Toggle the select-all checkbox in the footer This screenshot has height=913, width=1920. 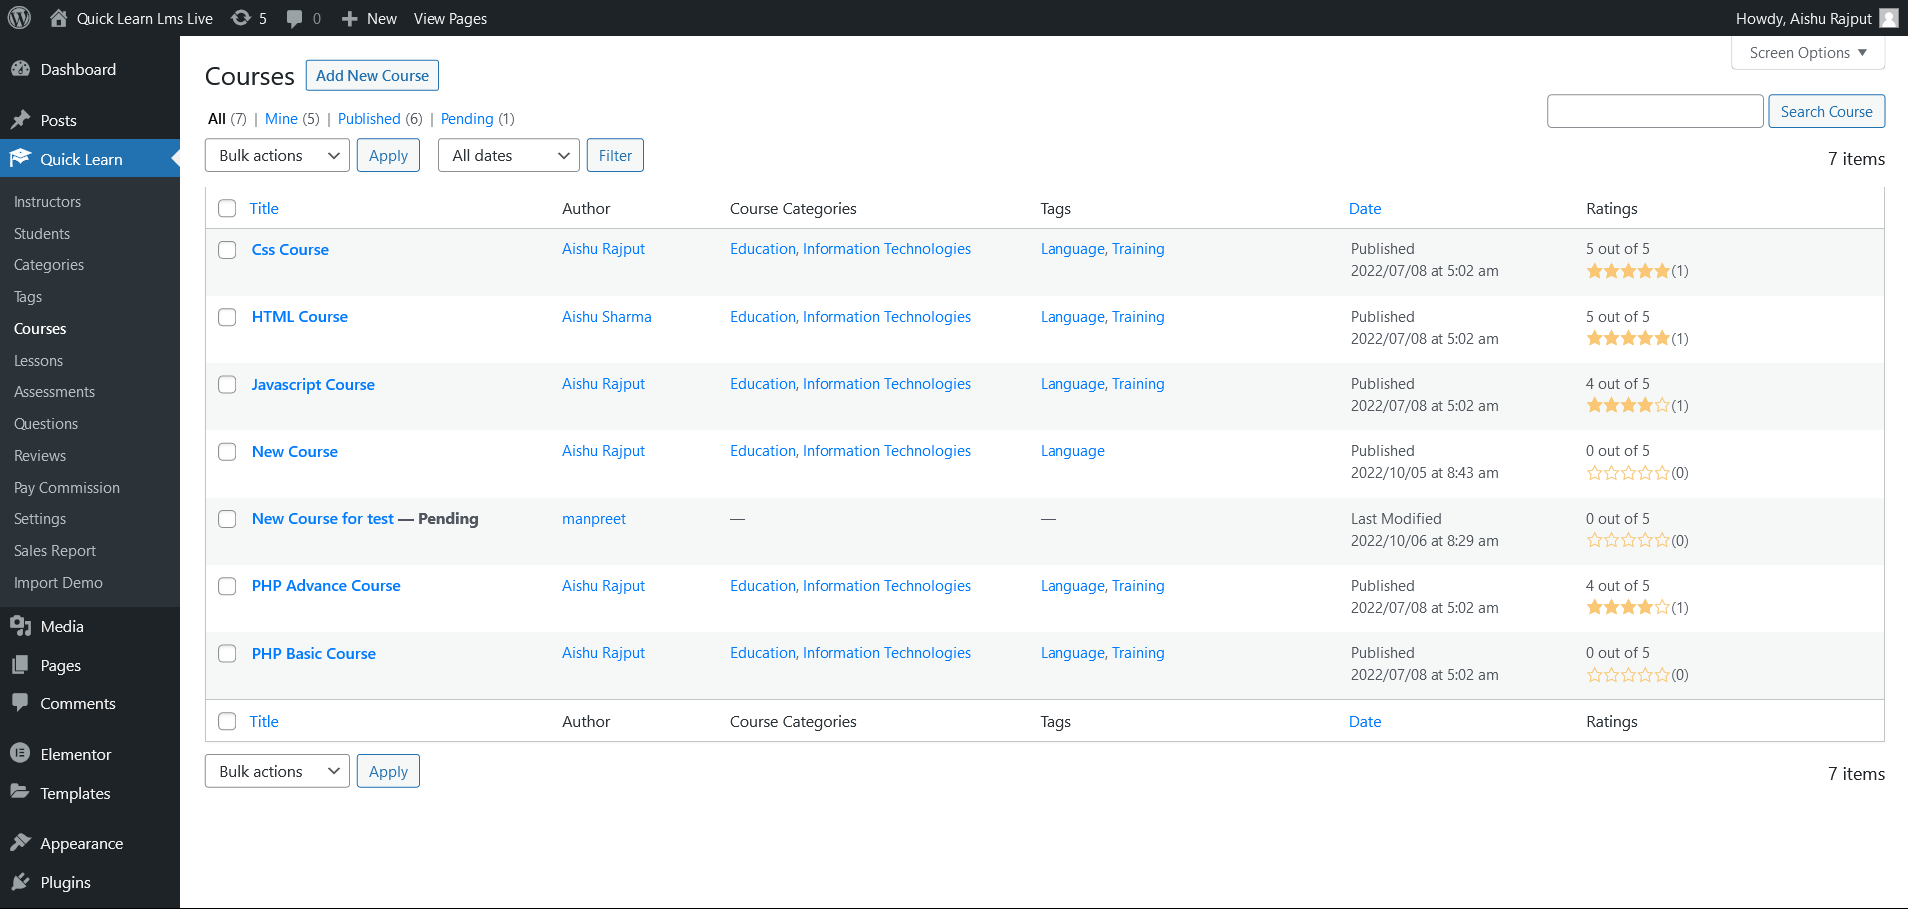(227, 721)
